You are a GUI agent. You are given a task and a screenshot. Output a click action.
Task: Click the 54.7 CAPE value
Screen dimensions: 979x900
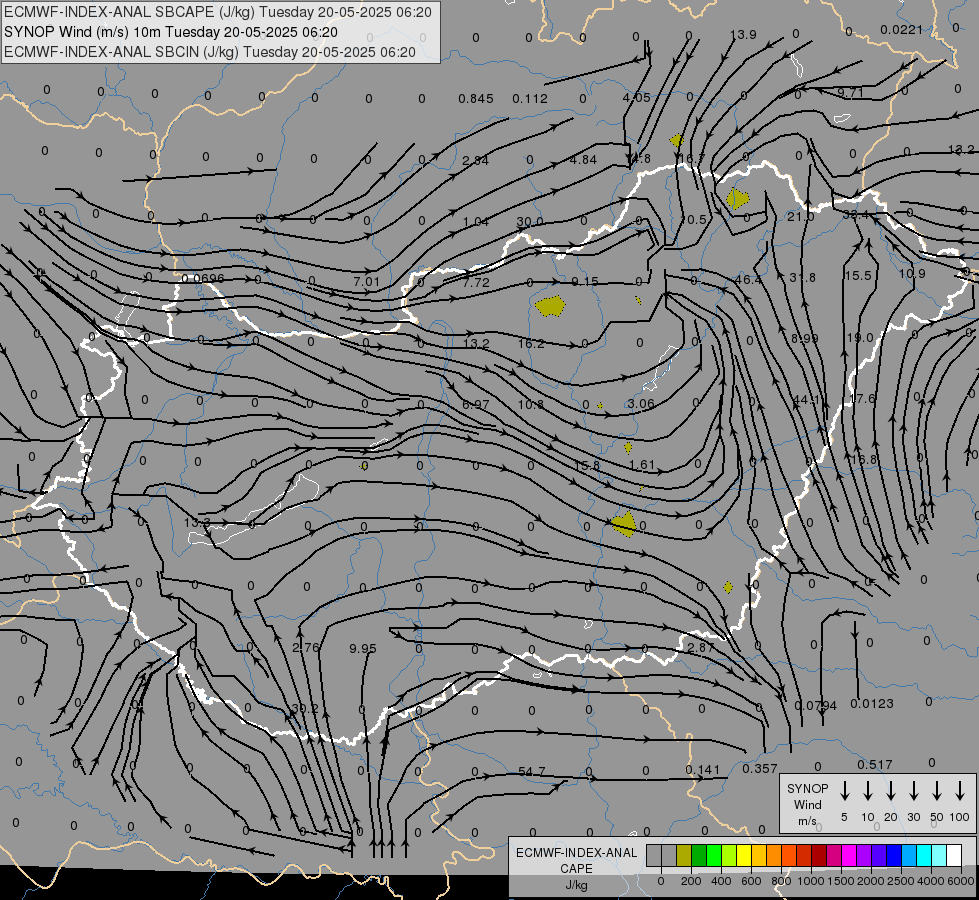point(532,771)
